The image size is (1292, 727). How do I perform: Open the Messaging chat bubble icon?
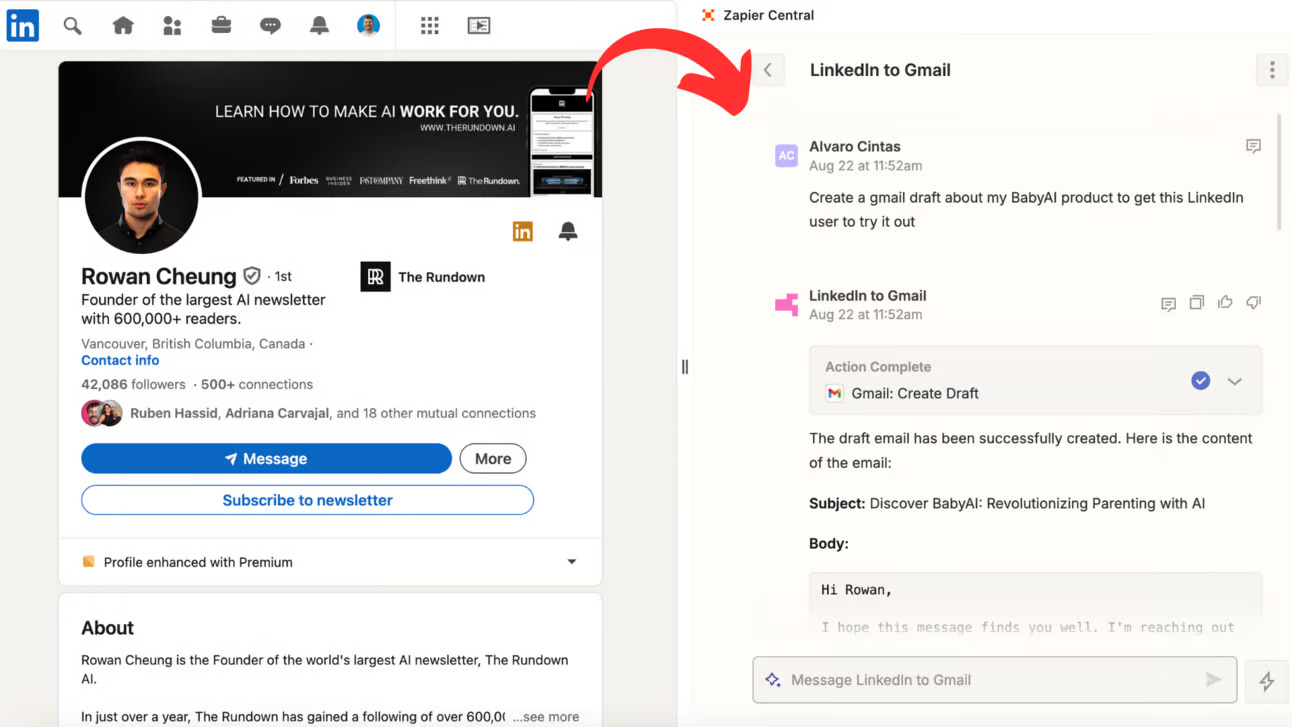(x=270, y=26)
